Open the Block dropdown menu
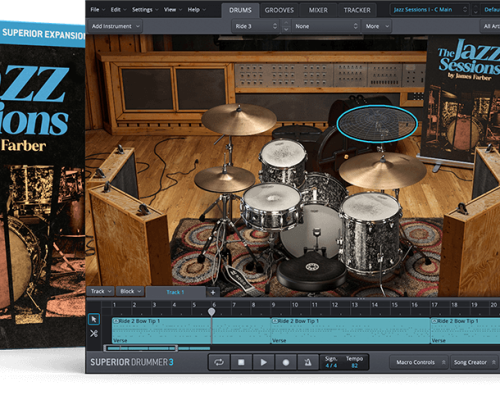This screenshot has height=400, width=500. pyautogui.click(x=130, y=291)
